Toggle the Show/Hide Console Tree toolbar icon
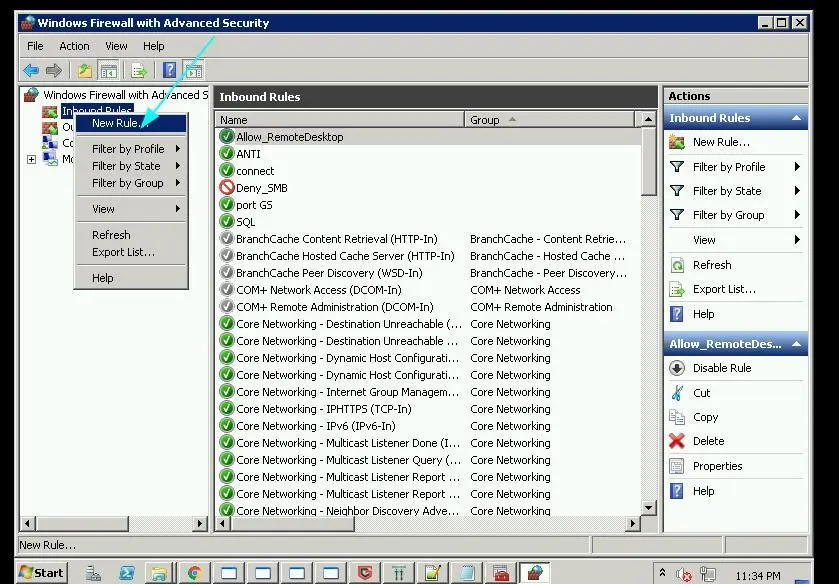Viewport: 839px width, 584px height. coord(108,70)
